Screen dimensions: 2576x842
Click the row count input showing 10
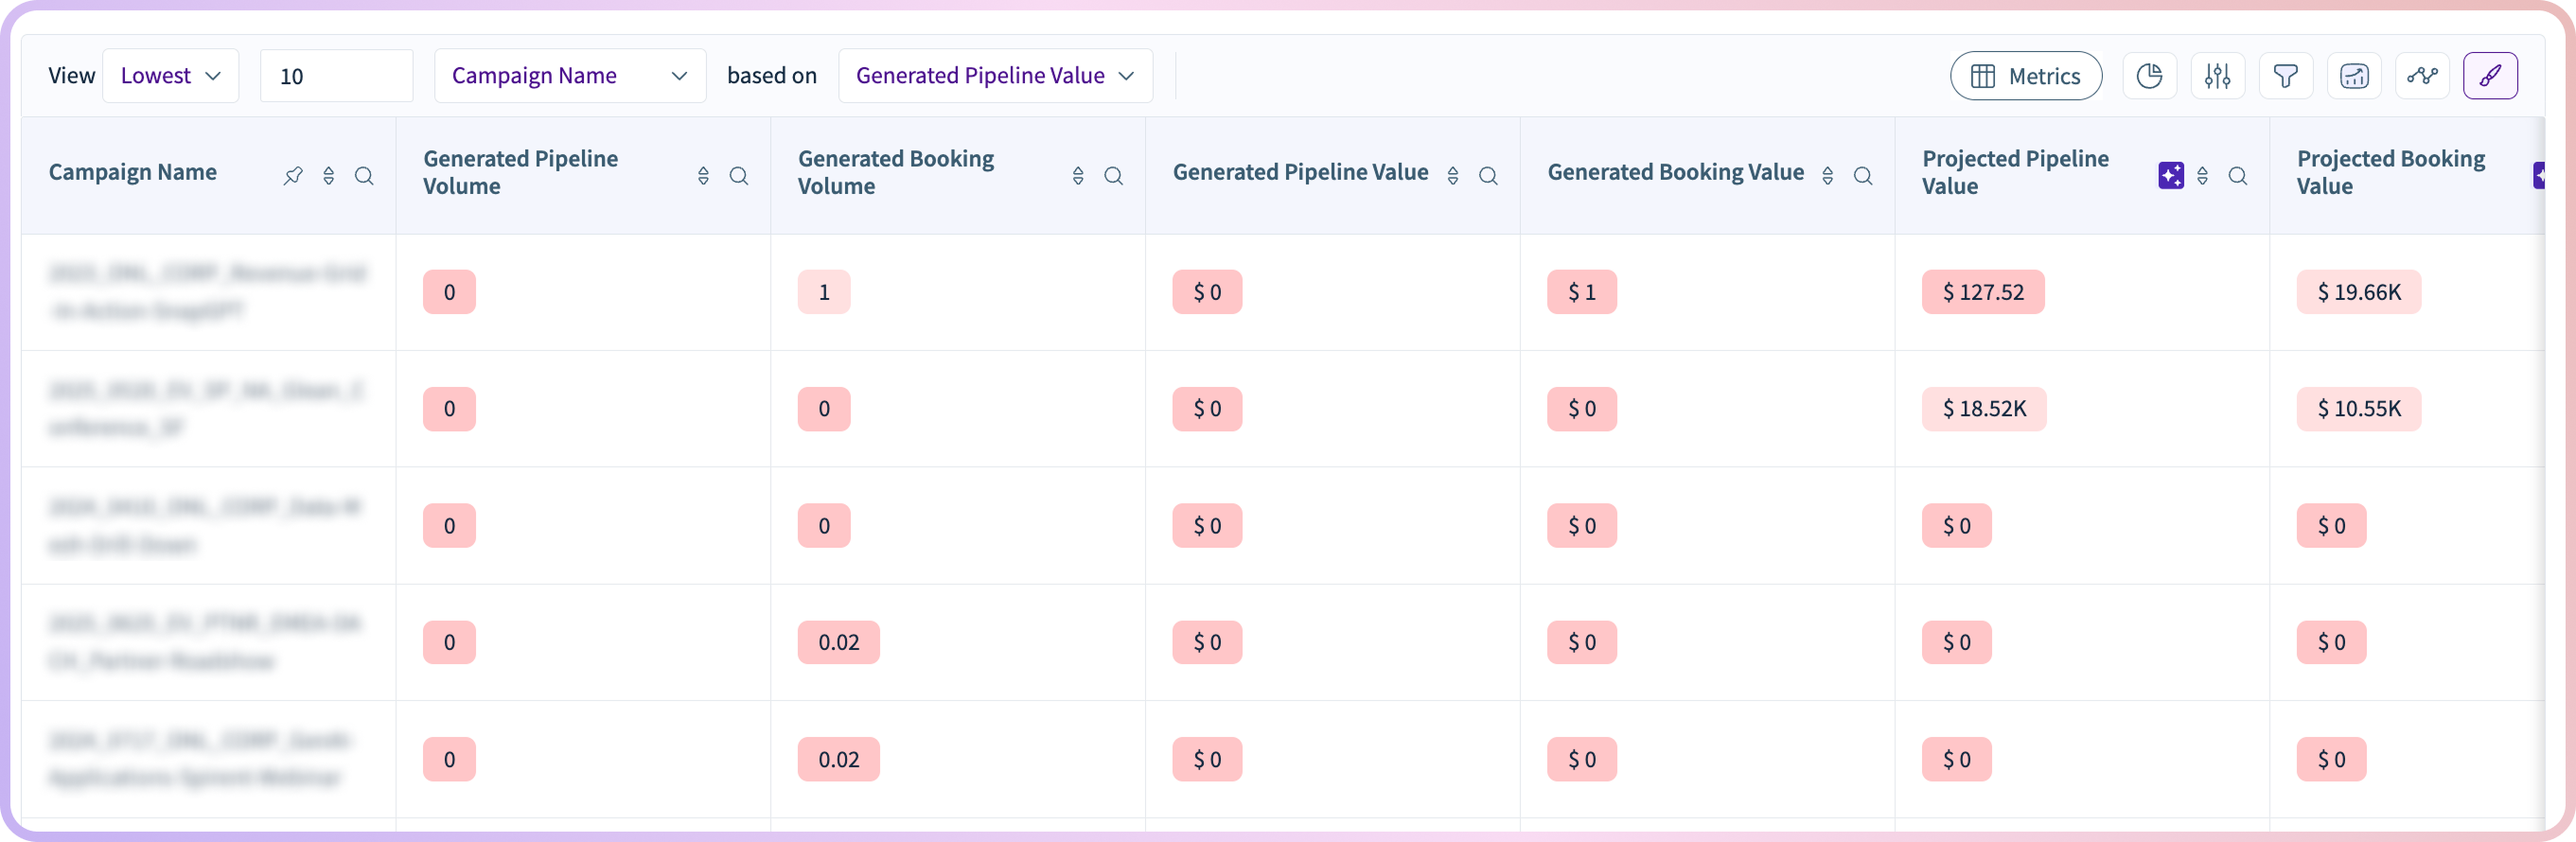336,76
